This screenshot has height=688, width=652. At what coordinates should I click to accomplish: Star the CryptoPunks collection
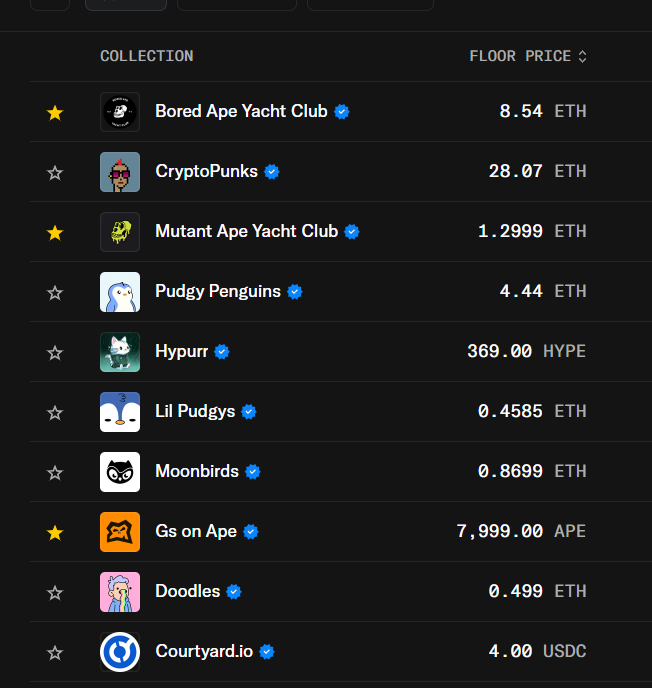pos(55,173)
